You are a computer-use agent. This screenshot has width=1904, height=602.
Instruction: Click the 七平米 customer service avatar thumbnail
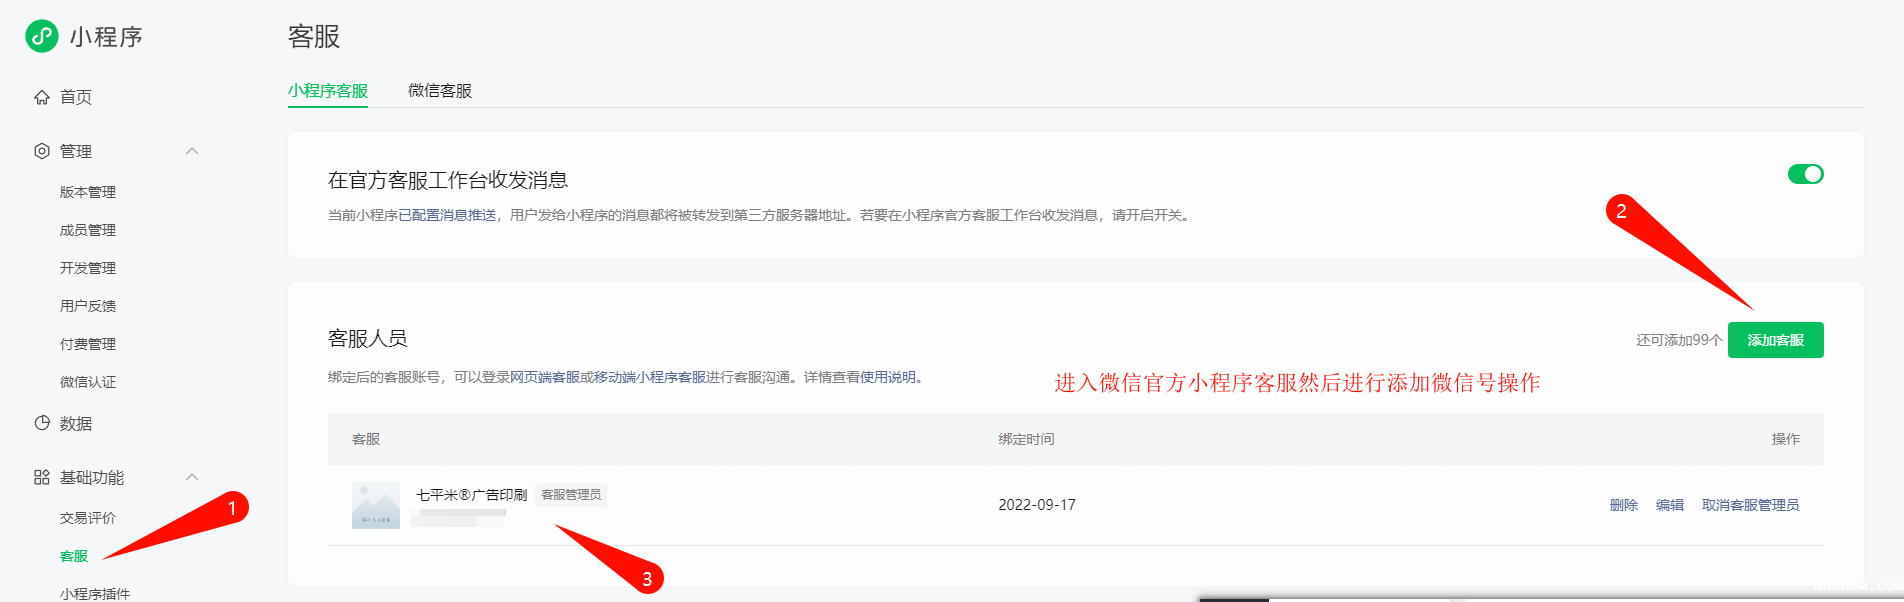[x=376, y=505]
